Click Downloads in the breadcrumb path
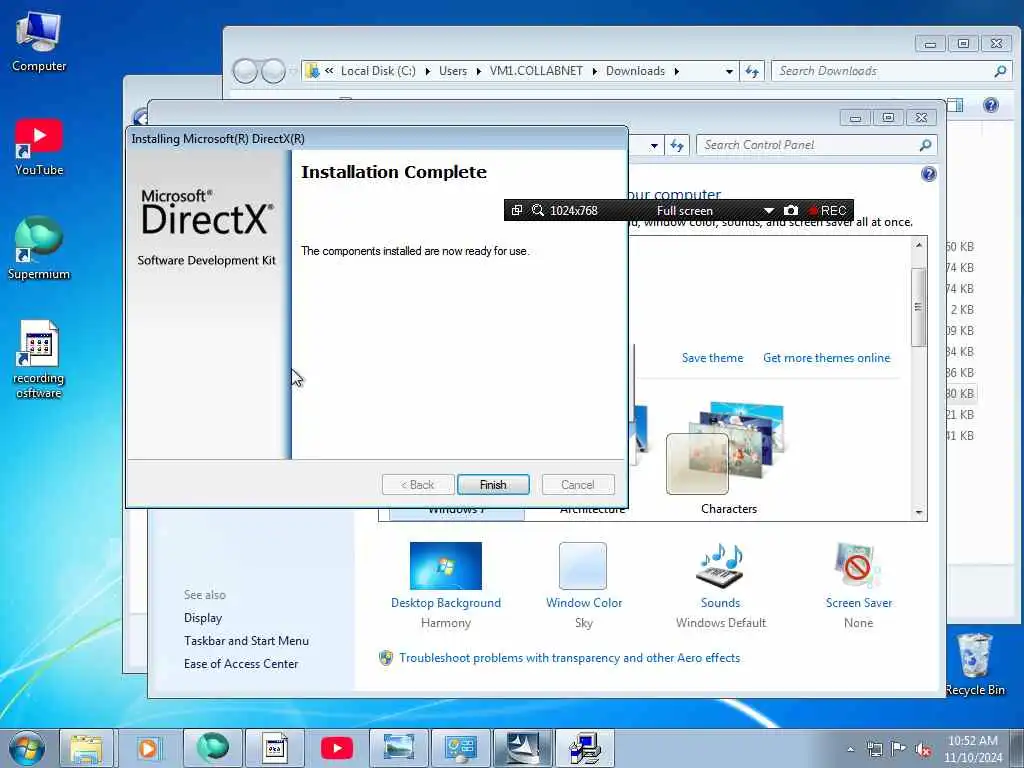This screenshot has width=1024, height=768. (635, 71)
